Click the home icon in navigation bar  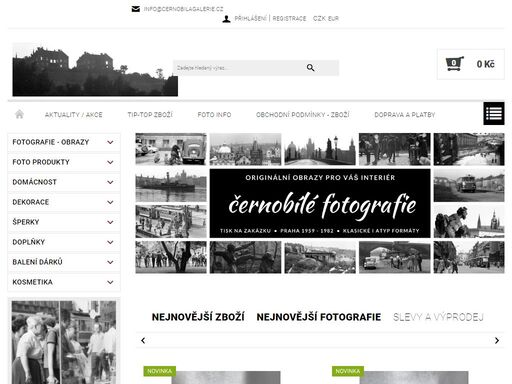pos(19,114)
